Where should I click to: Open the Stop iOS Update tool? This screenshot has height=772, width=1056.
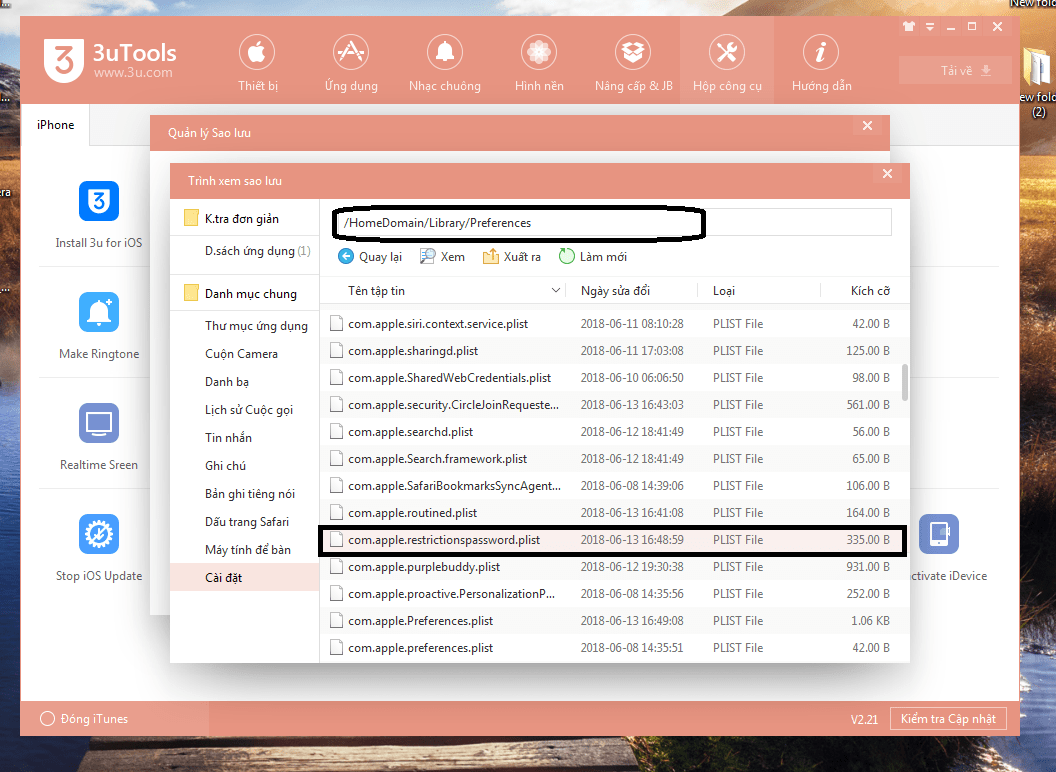[99, 548]
